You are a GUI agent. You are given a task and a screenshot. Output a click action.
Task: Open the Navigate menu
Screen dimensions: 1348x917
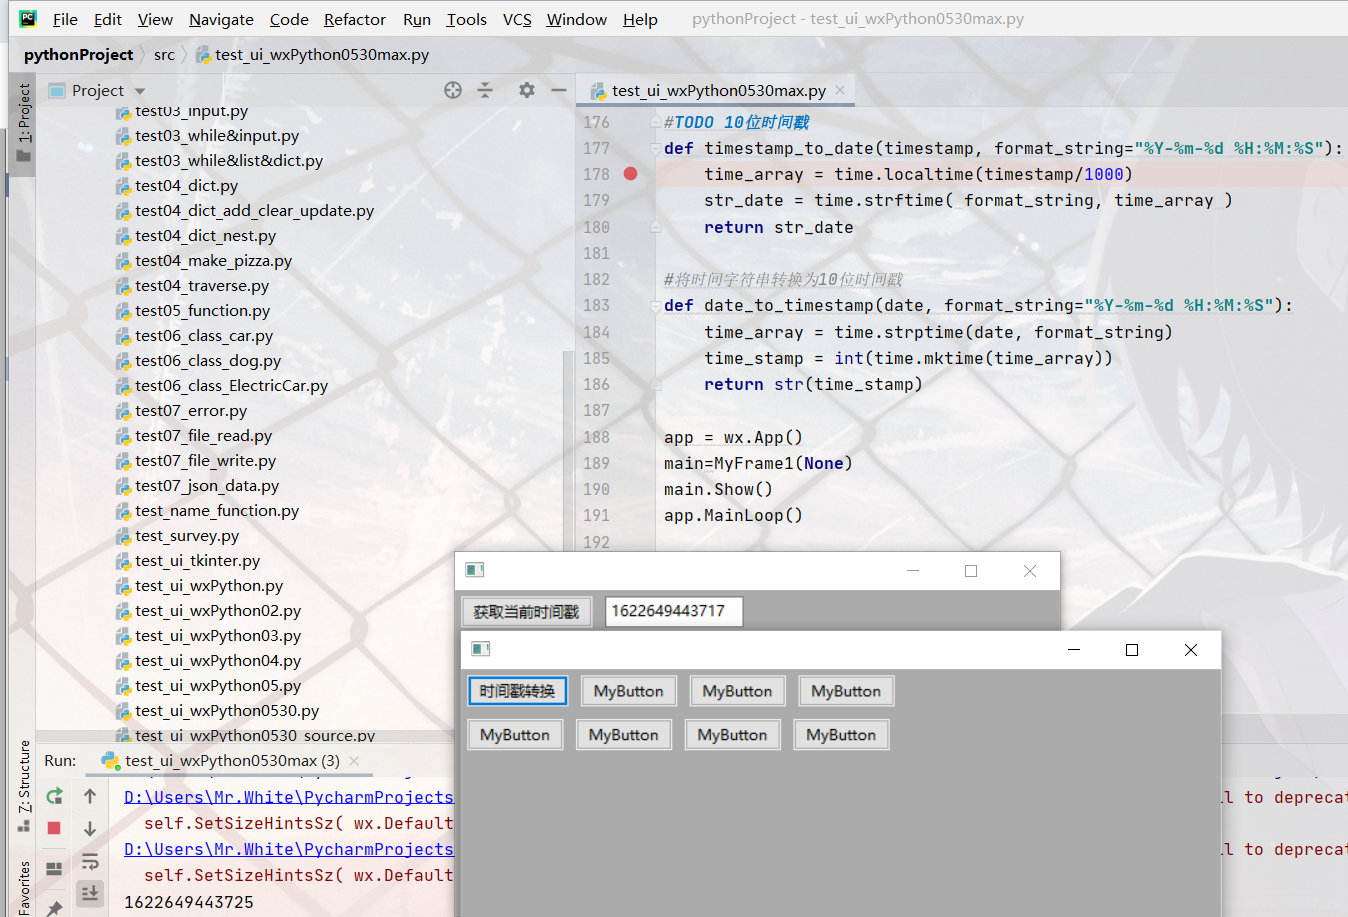[x=221, y=19]
